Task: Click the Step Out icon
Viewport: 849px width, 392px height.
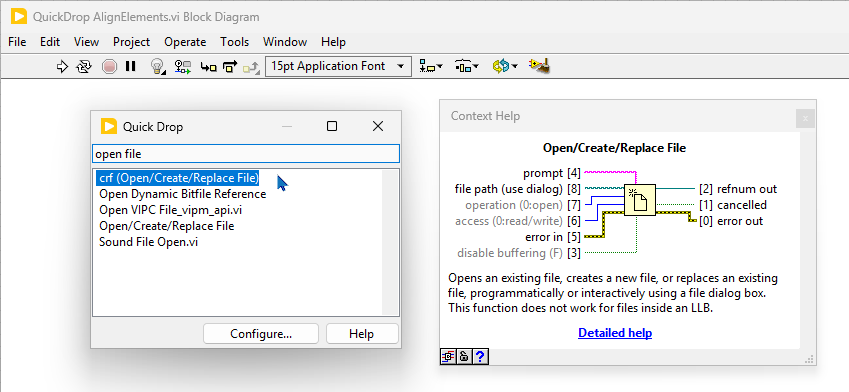Action: [251, 67]
